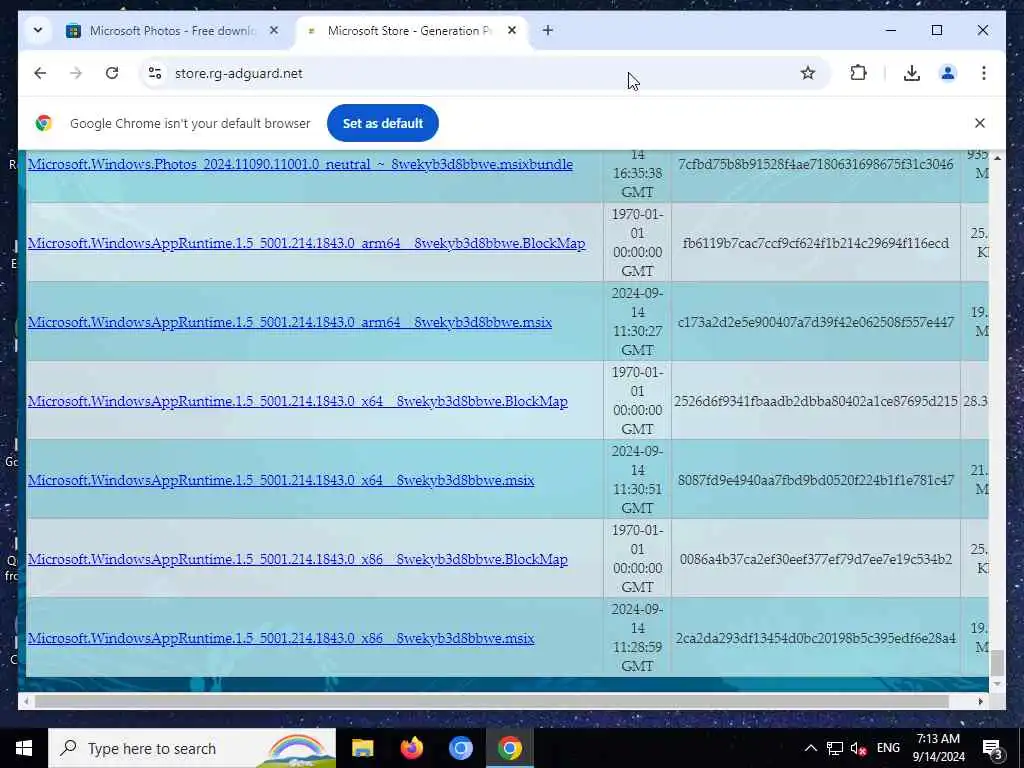Screen dimensions: 1024x768
Task: Select hash 7cfbd75b8b91528f4ae7180631698675f31c3046
Action: point(816,164)
